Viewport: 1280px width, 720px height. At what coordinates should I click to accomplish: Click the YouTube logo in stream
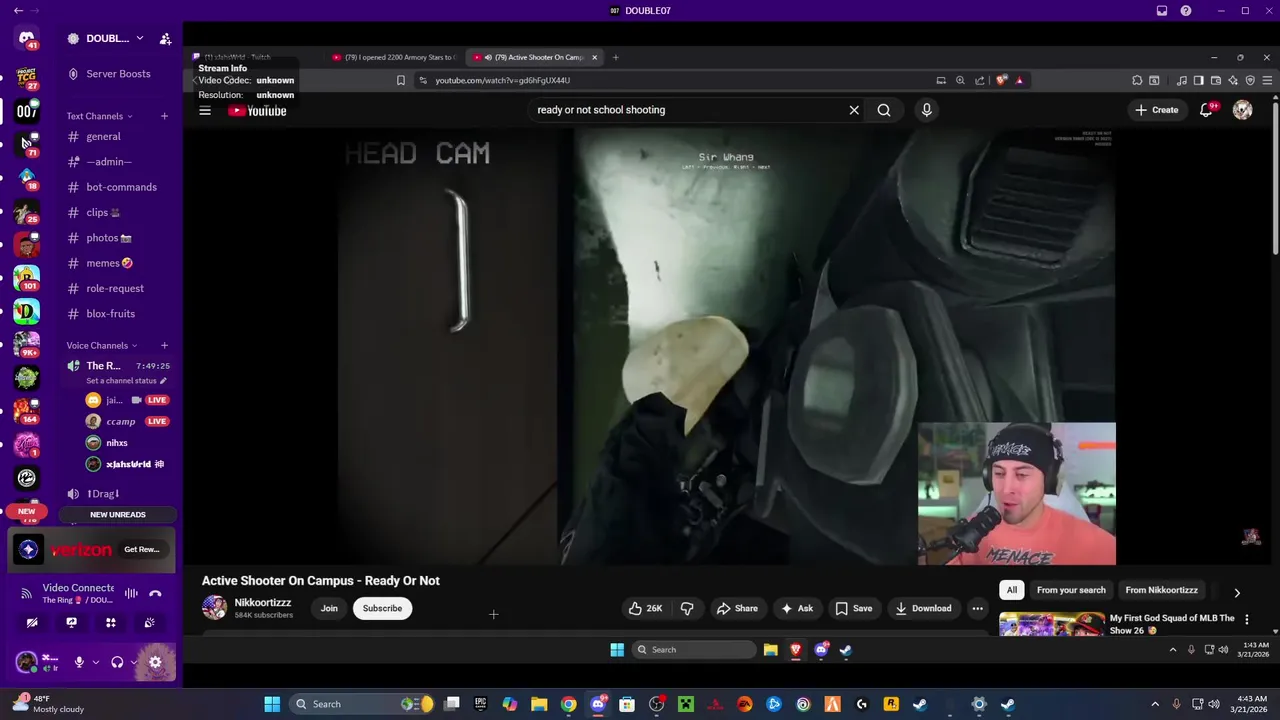coord(257,111)
